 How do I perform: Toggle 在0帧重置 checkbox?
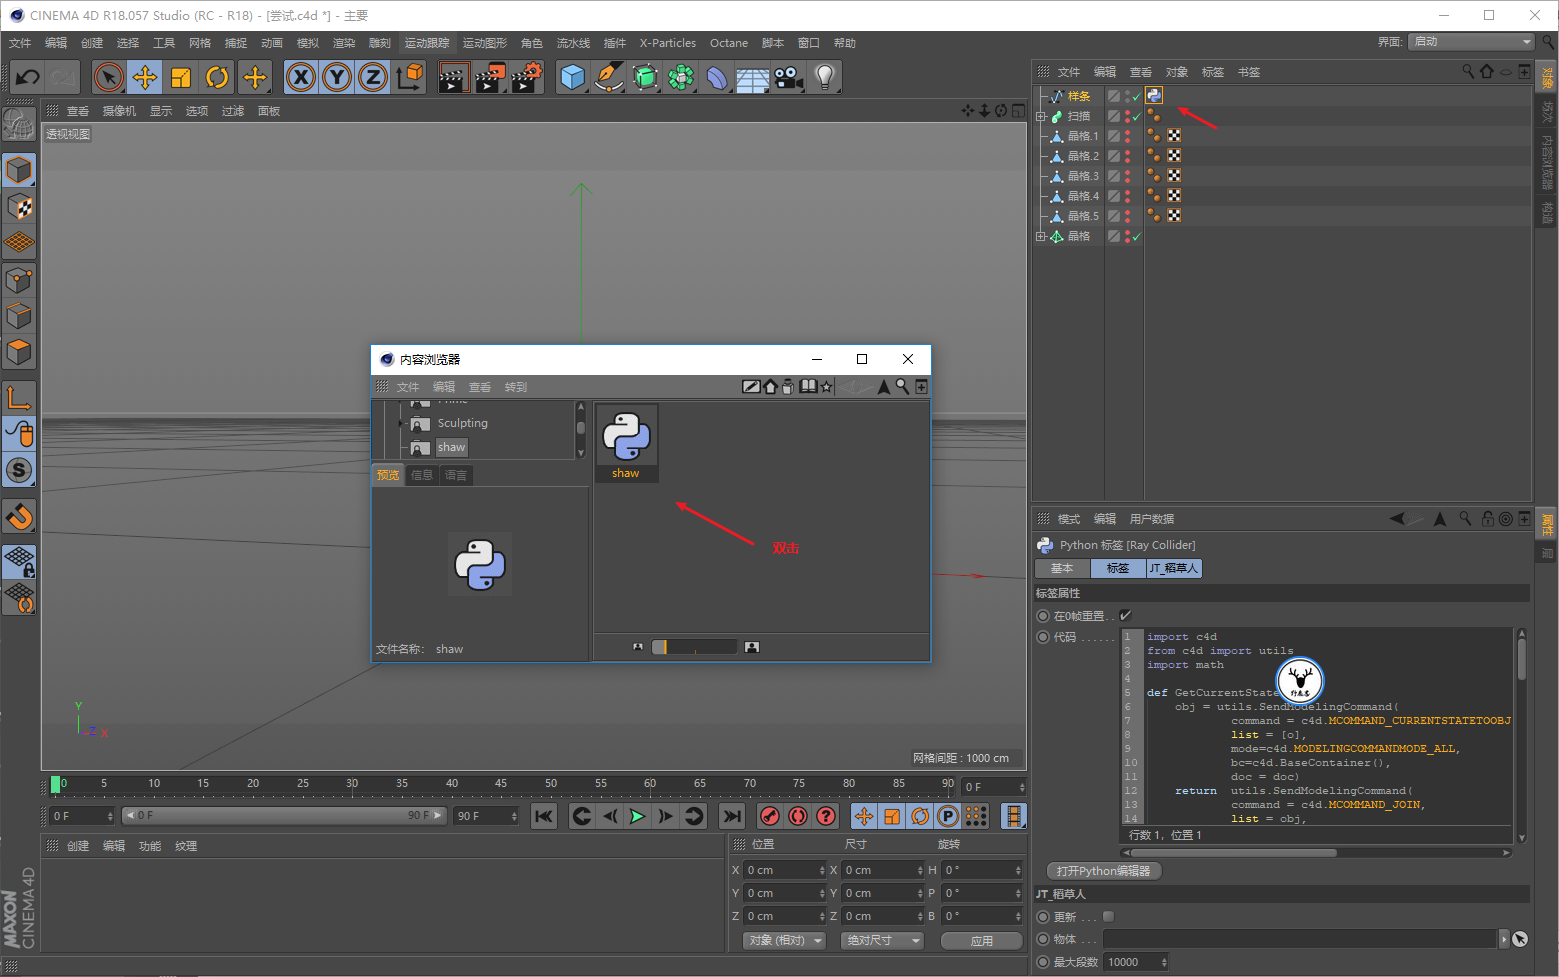pos(1125,616)
